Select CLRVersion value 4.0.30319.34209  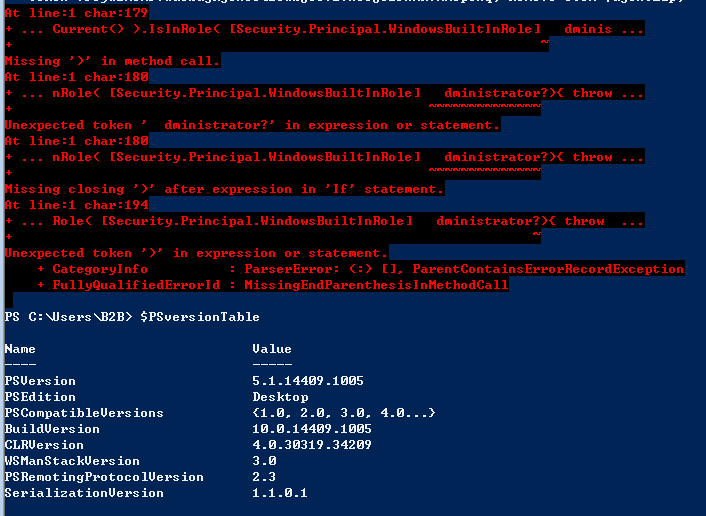[x=312, y=445]
